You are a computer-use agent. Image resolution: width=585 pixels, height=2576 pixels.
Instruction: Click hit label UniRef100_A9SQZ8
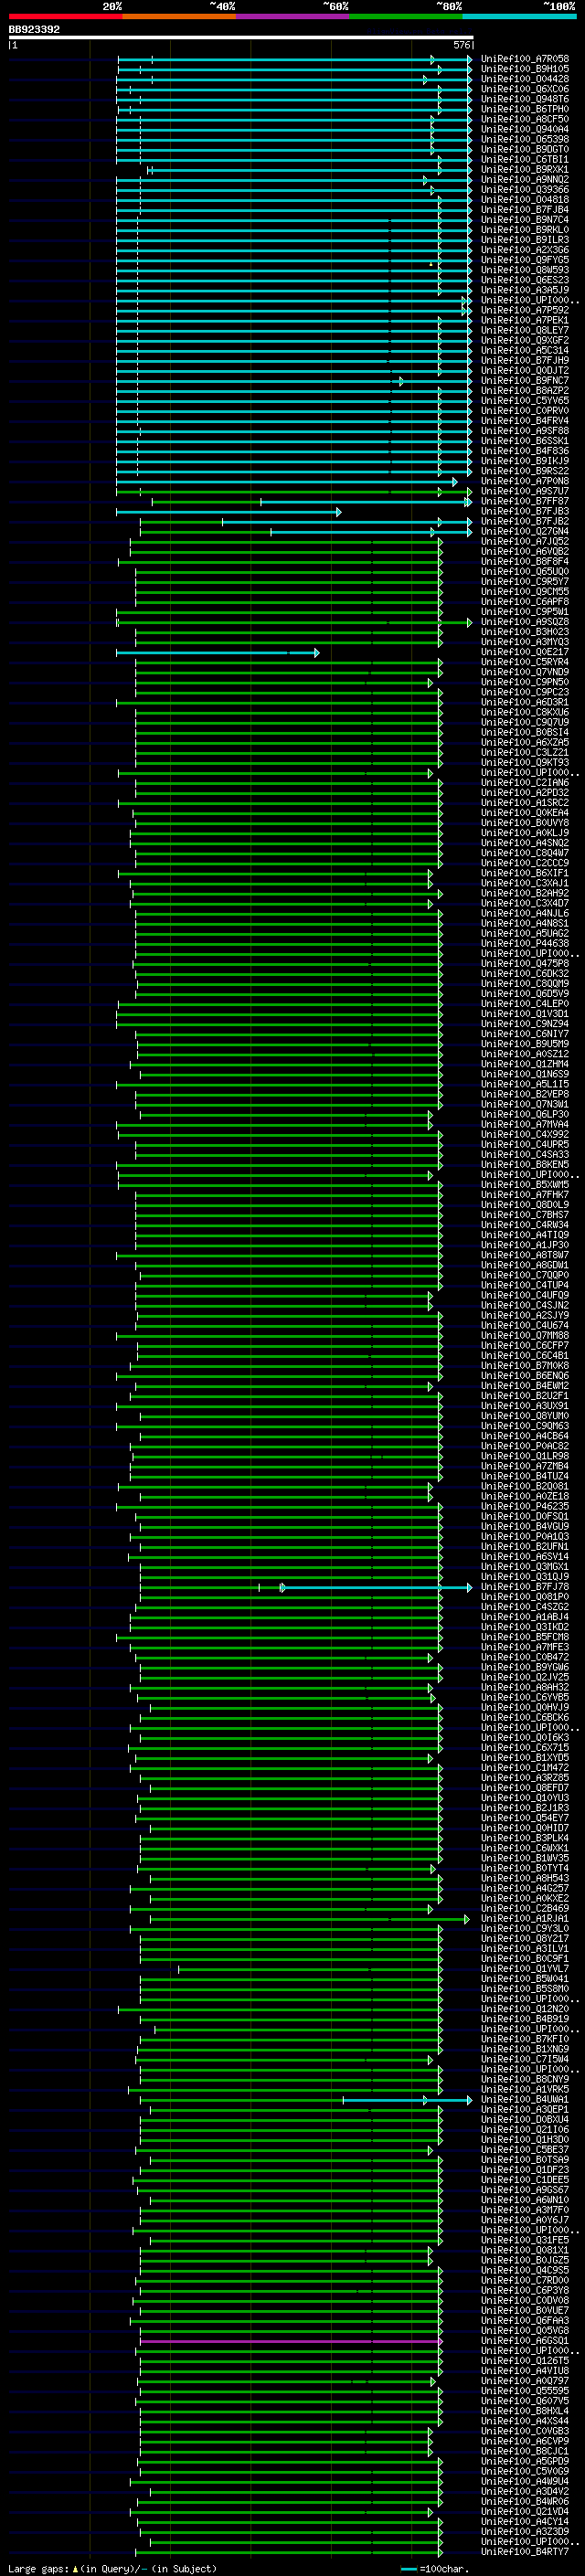coord(525,622)
